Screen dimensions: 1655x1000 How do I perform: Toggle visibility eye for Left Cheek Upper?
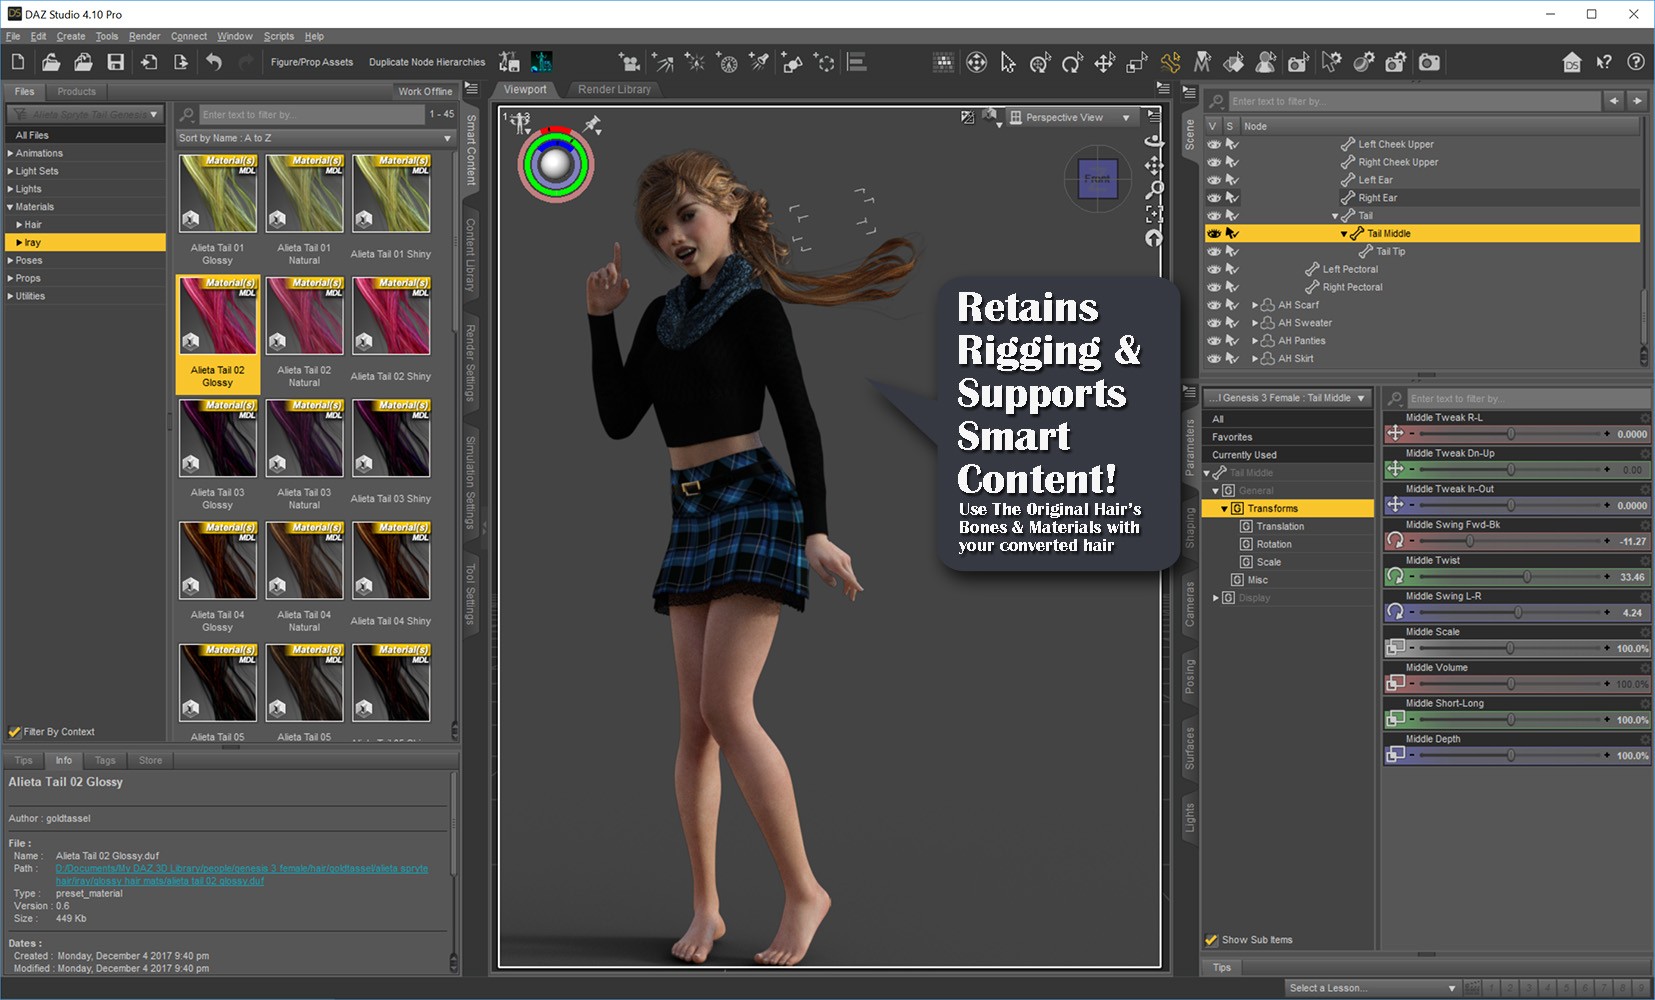(1213, 145)
